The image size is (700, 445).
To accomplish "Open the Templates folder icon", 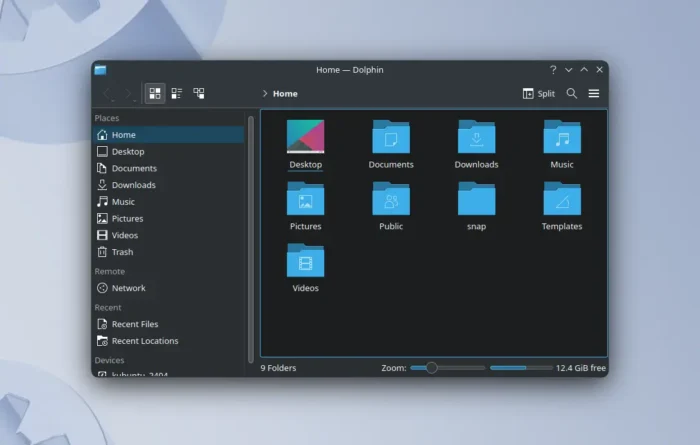I will [562, 199].
